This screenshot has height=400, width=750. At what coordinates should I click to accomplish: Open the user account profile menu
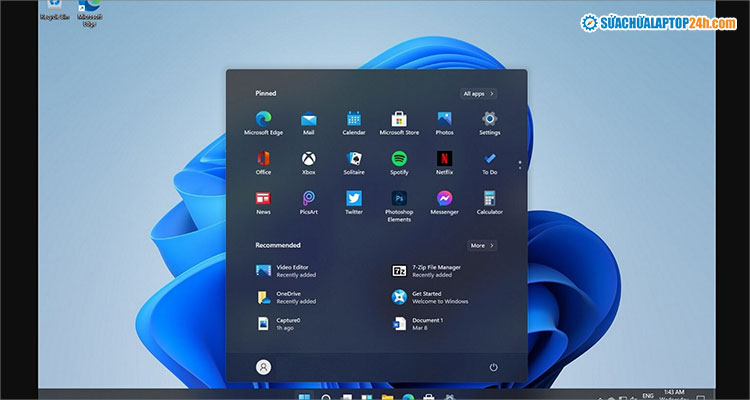(x=263, y=367)
